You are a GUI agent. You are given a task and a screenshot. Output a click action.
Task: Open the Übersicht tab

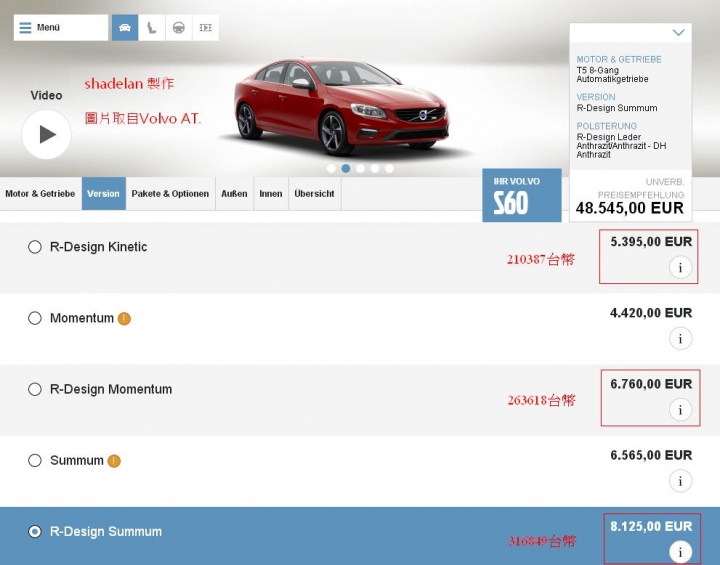coord(315,193)
